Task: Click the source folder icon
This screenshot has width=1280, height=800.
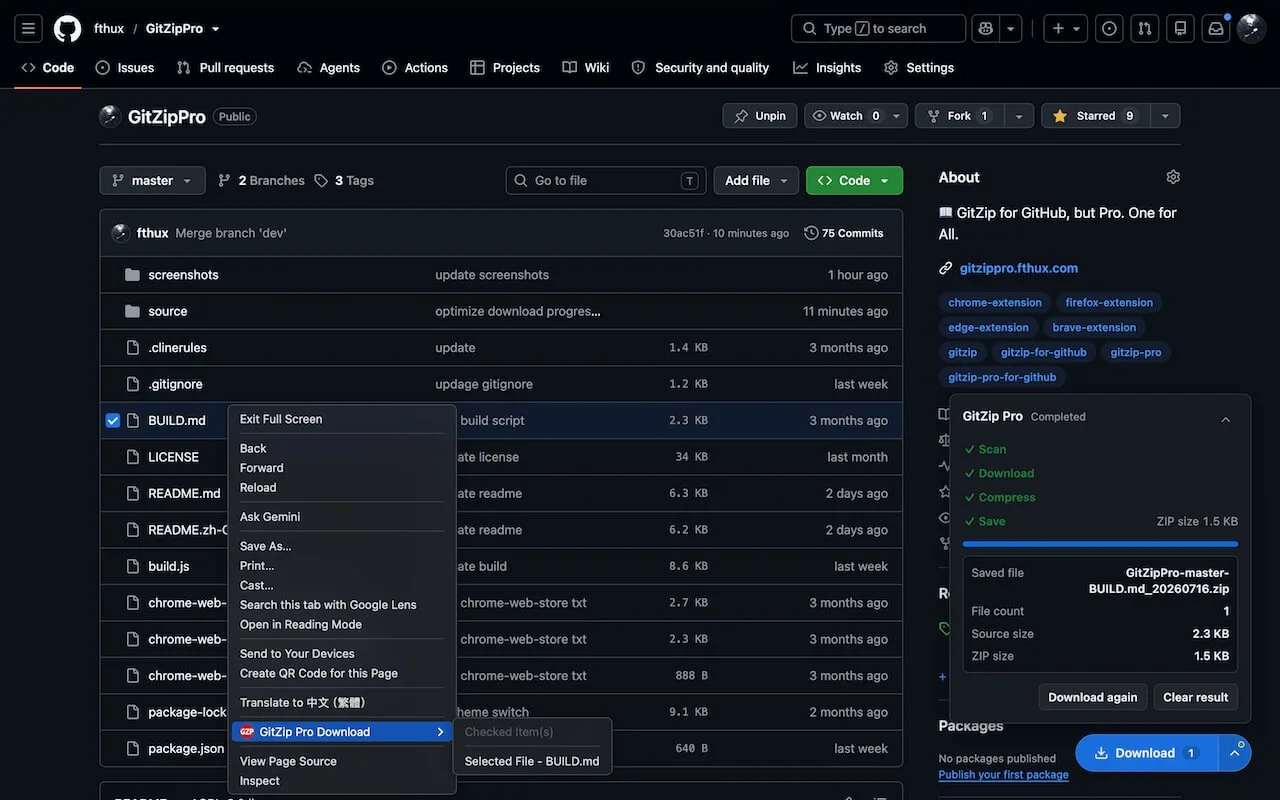Action: [x=132, y=311]
